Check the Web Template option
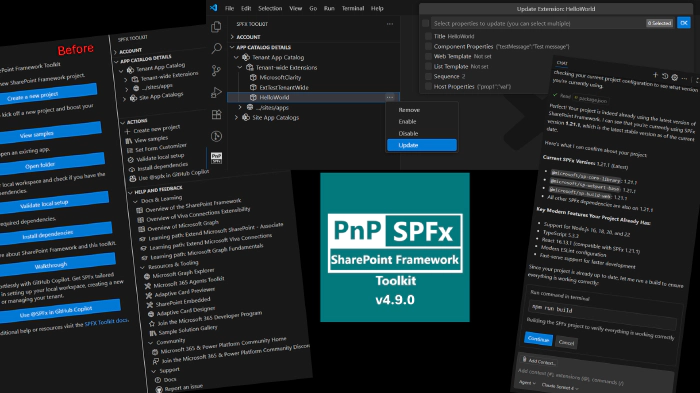Image resolution: width=700 pixels, height=393 pixels. (429, 56)
